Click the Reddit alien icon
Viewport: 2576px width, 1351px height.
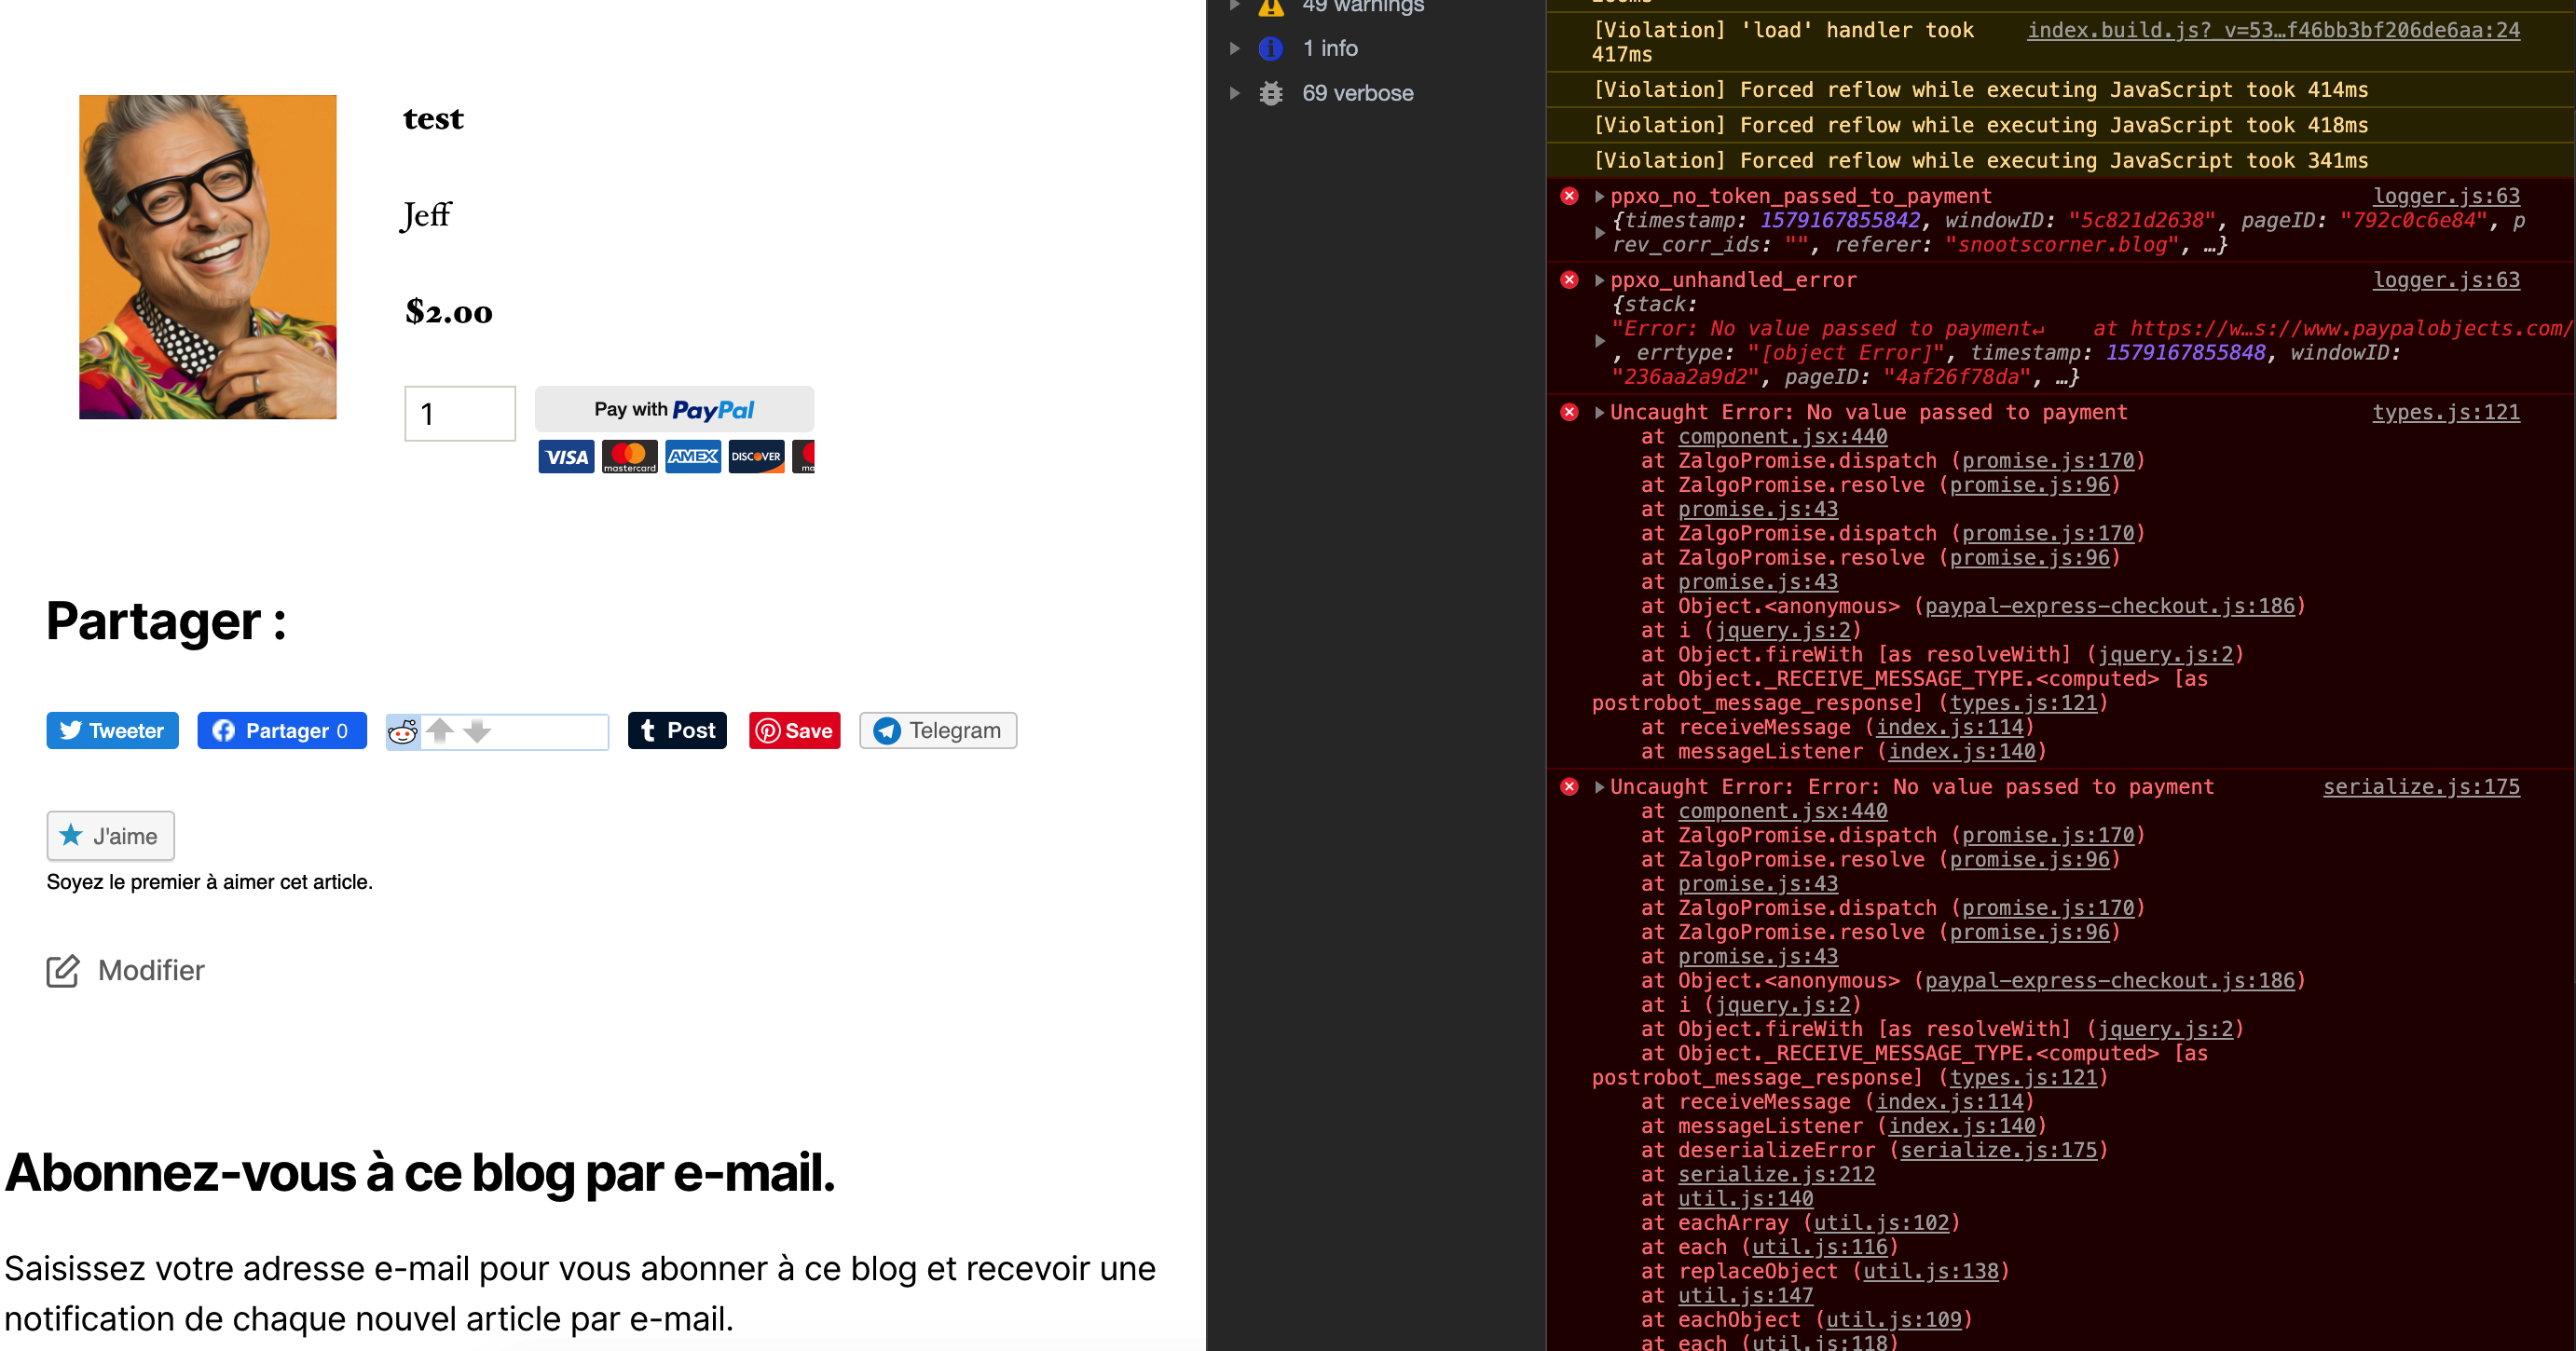403,732
